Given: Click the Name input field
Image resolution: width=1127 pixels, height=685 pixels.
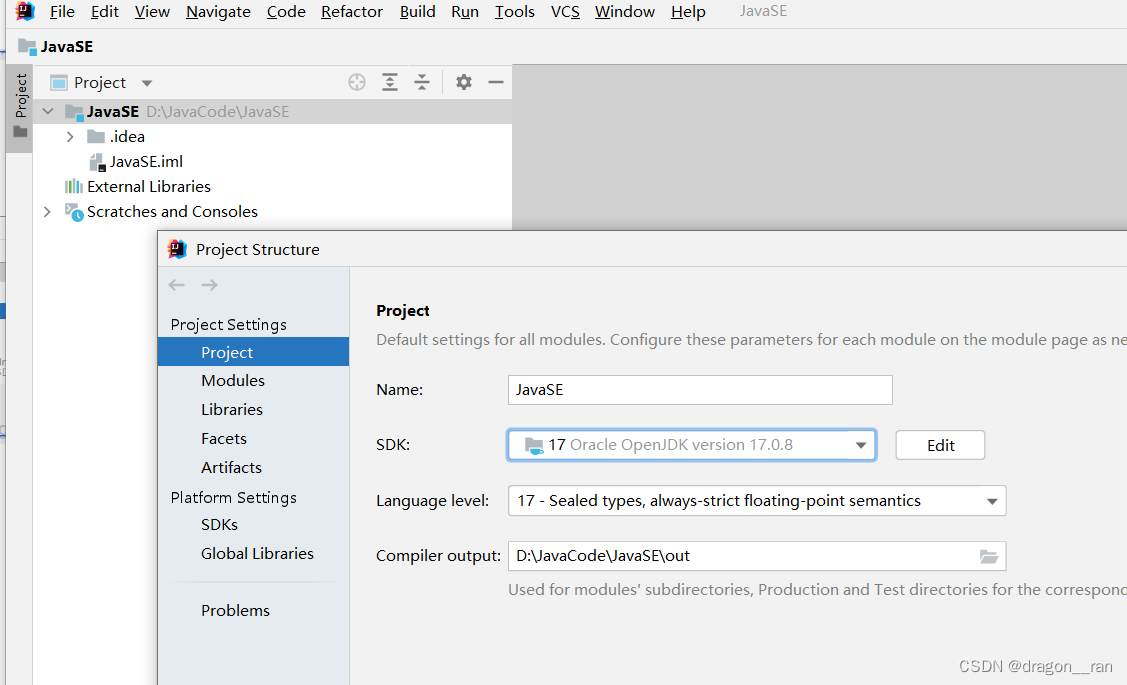Looking at the screenshot, I should point(700,390).
